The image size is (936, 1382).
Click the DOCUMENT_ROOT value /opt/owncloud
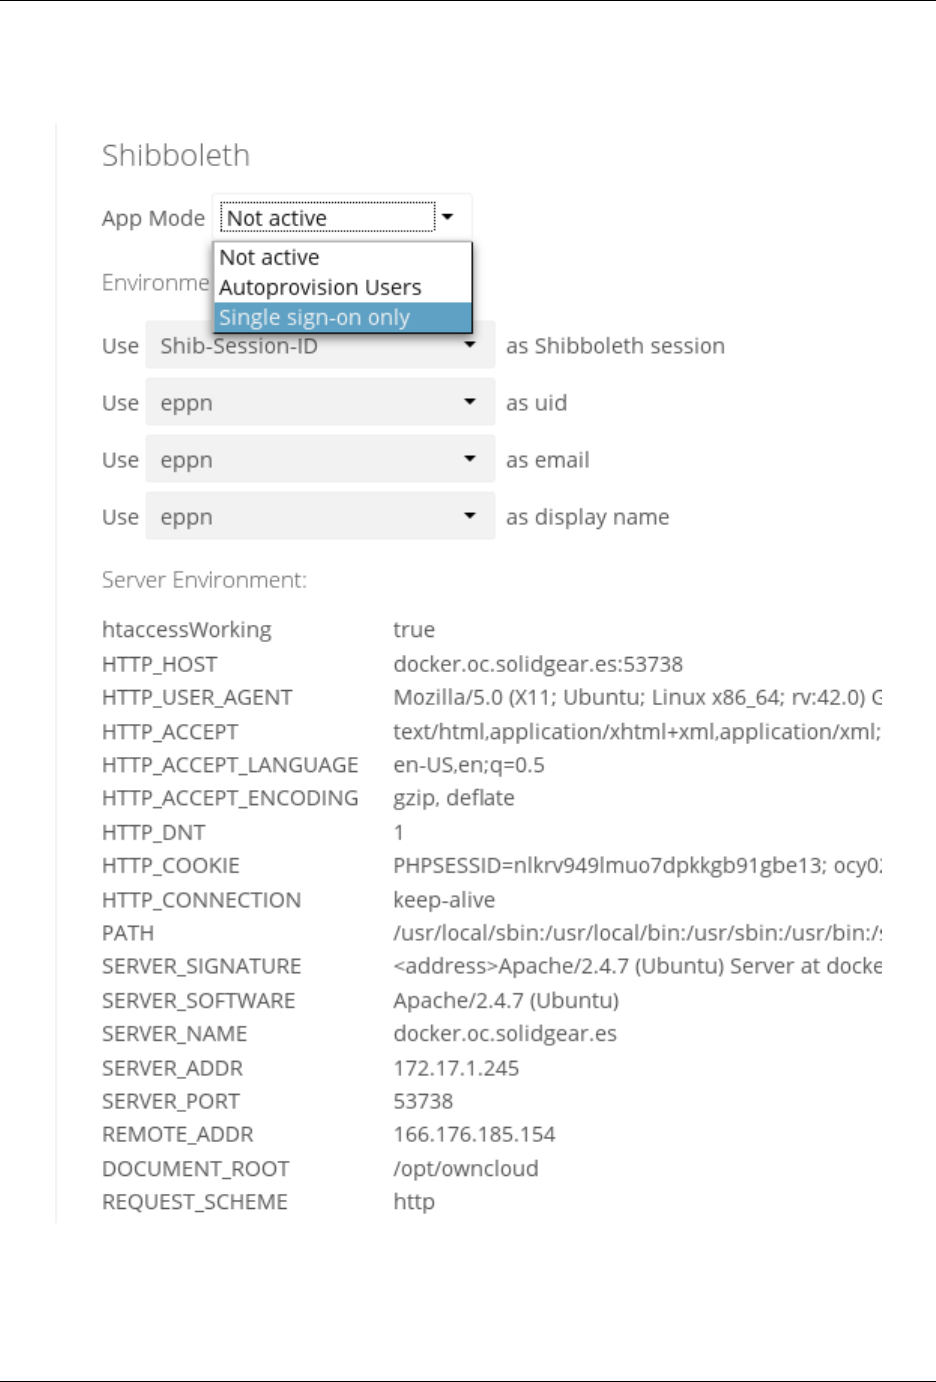(465, 1168)
